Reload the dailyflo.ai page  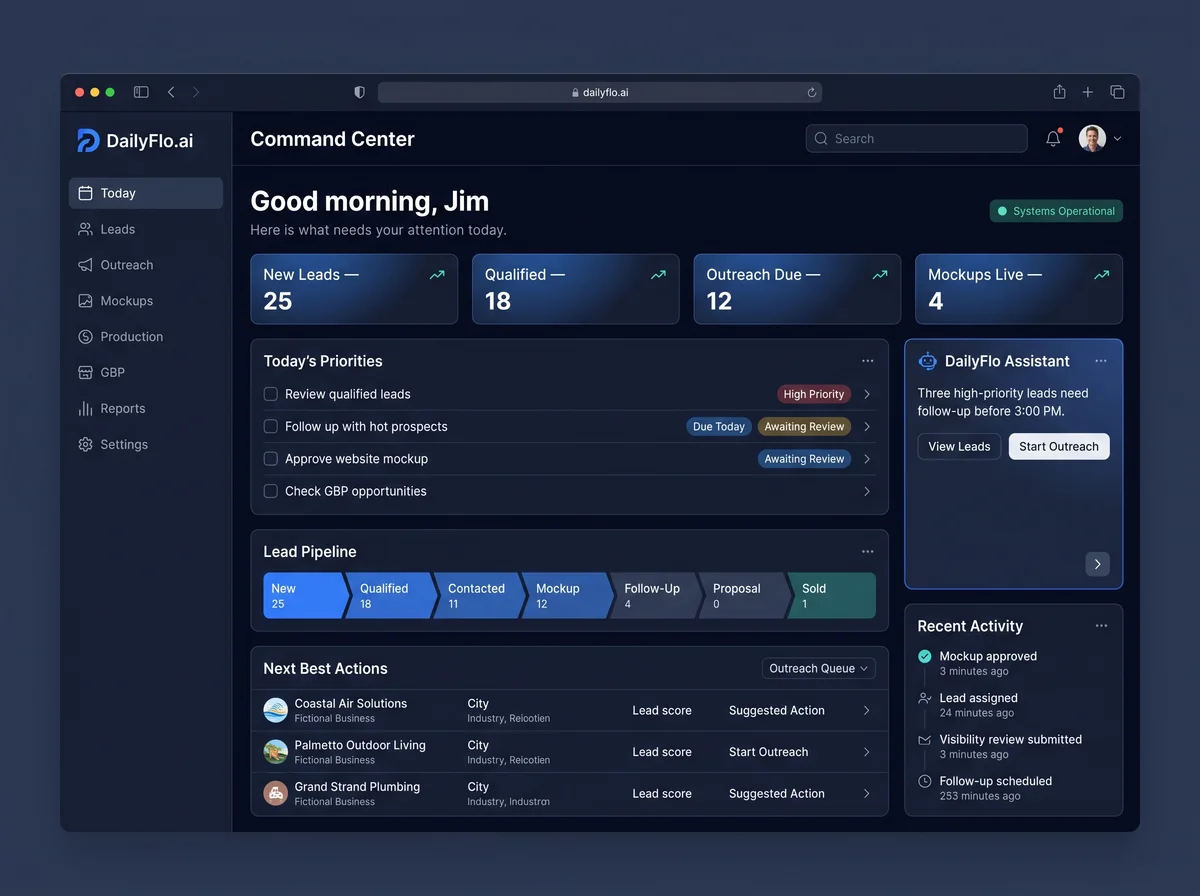pos(812,92)
